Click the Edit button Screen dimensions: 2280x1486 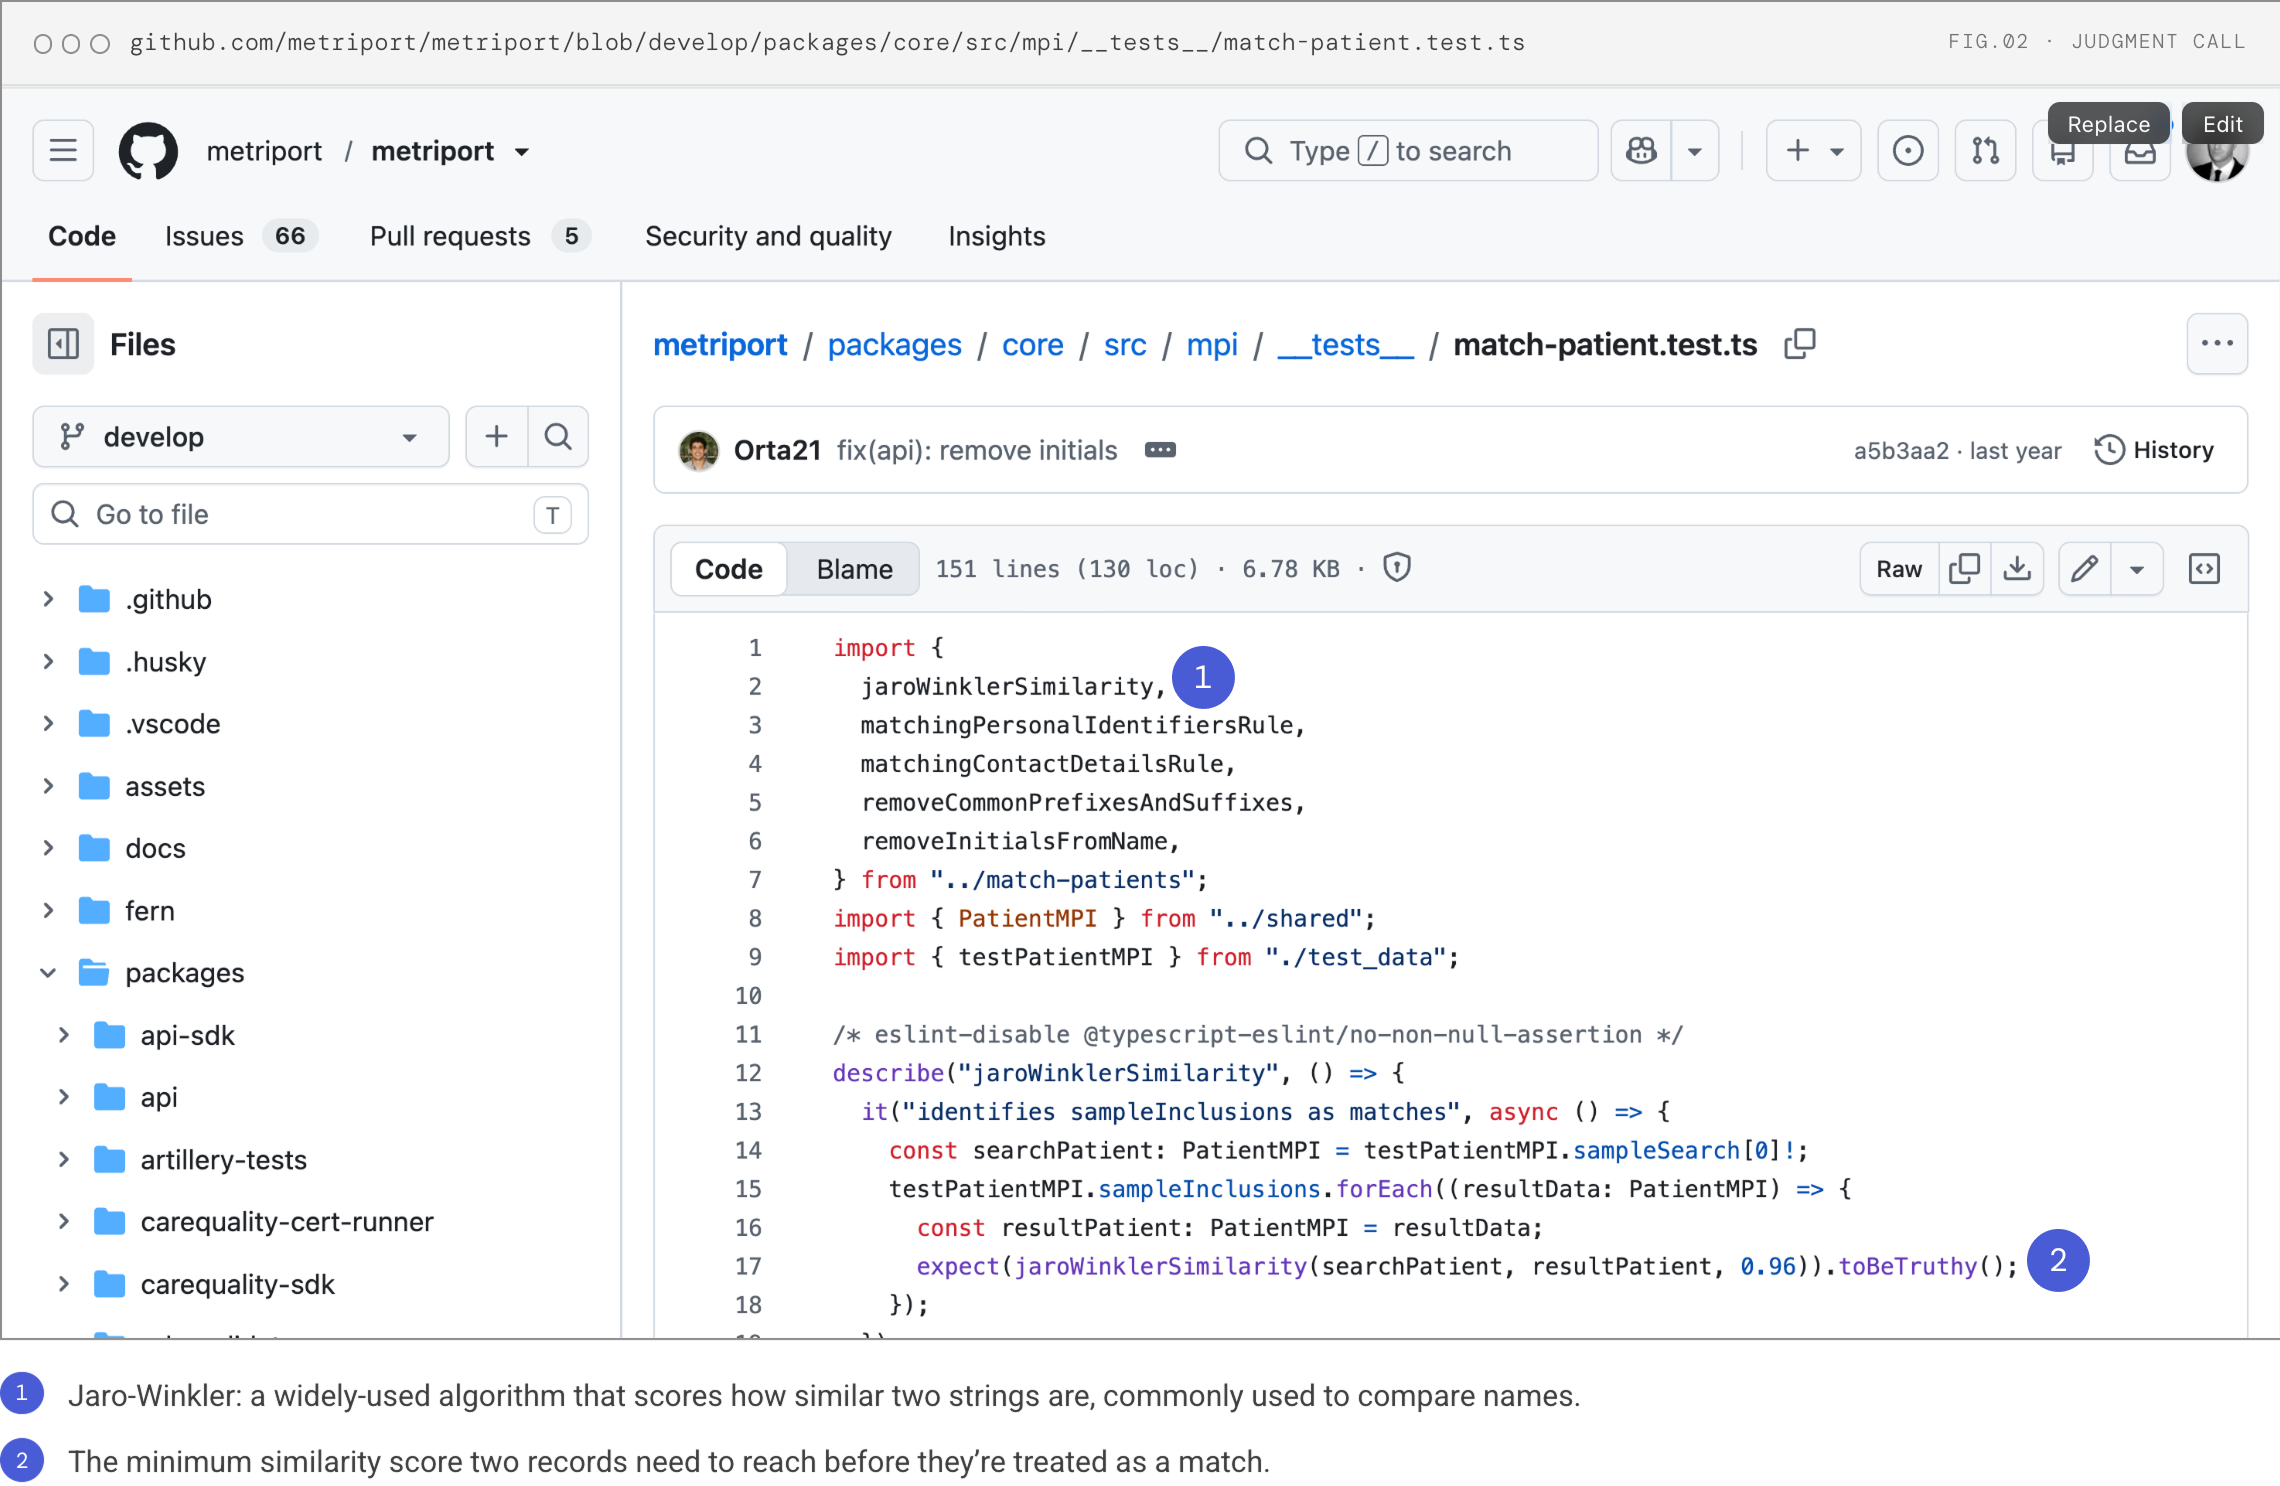tap(2222, 124)
